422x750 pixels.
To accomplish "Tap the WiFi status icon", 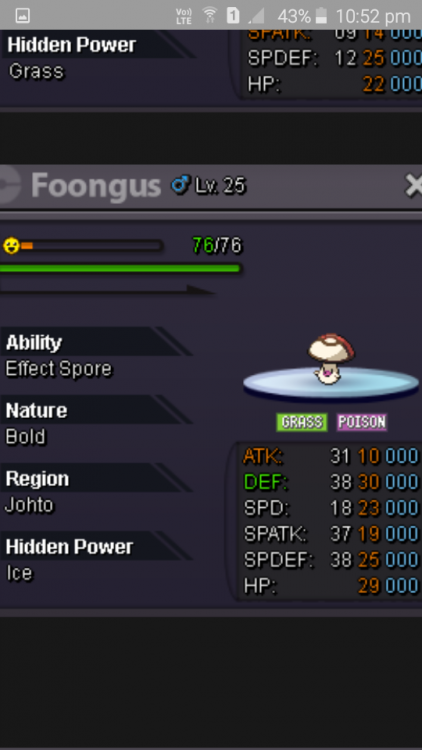I will [x=210, y=16].
